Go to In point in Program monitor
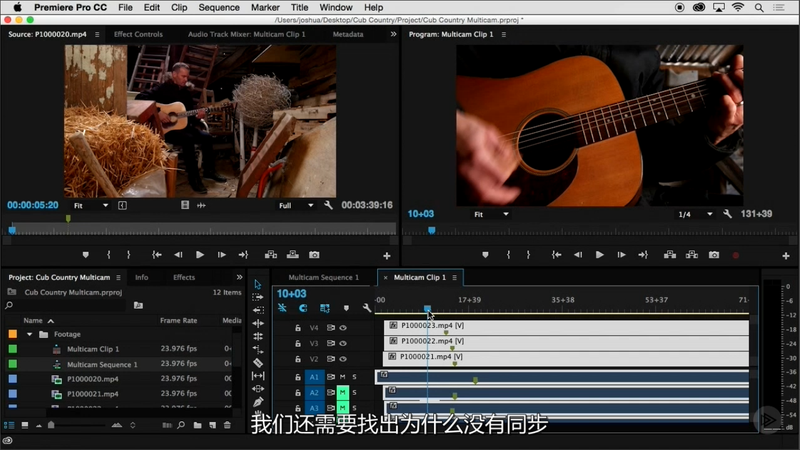The height and width of the screenshot is (450, 800). click(x=557, y=255)
